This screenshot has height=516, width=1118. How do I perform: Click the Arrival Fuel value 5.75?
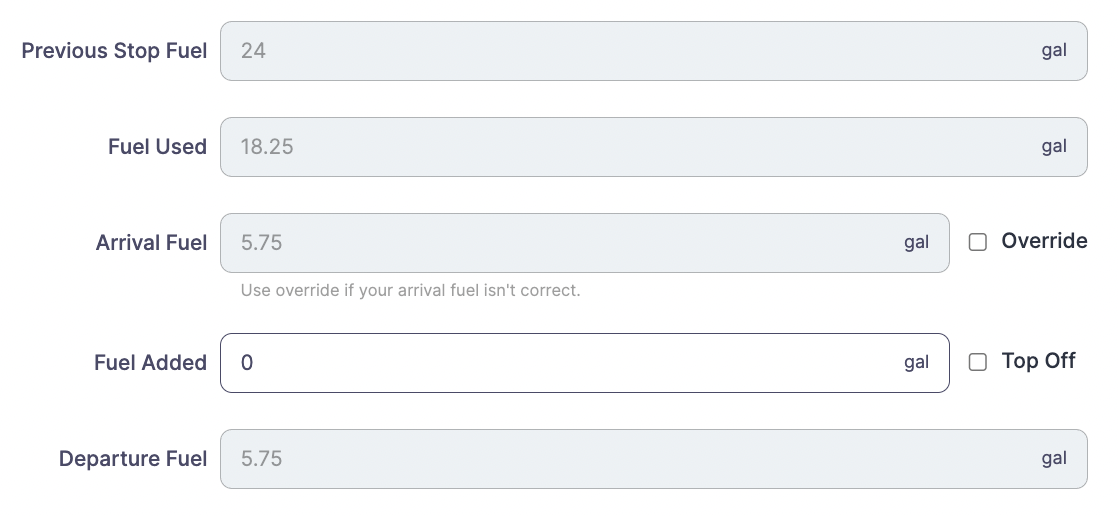[x=262, y=243]
